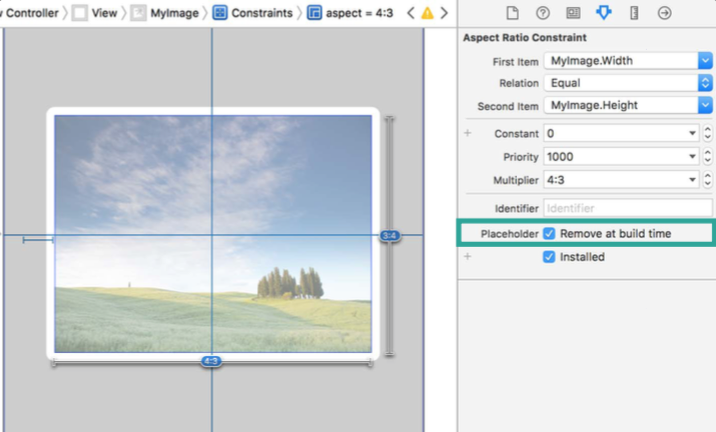This screenshot has height=432, width=716.
Task: Click the Aspect Ratio Constraint heading
Action: coord(525,37)
